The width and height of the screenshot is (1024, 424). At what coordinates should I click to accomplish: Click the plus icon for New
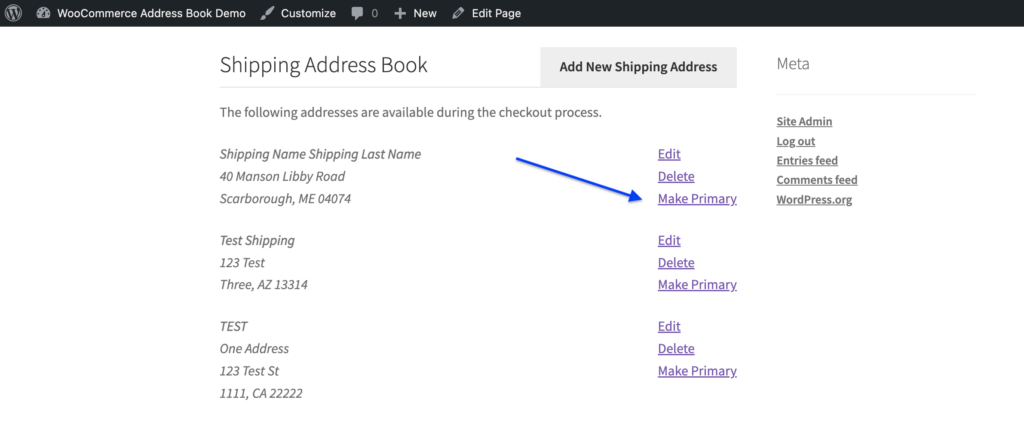click(x=400, y=13)
